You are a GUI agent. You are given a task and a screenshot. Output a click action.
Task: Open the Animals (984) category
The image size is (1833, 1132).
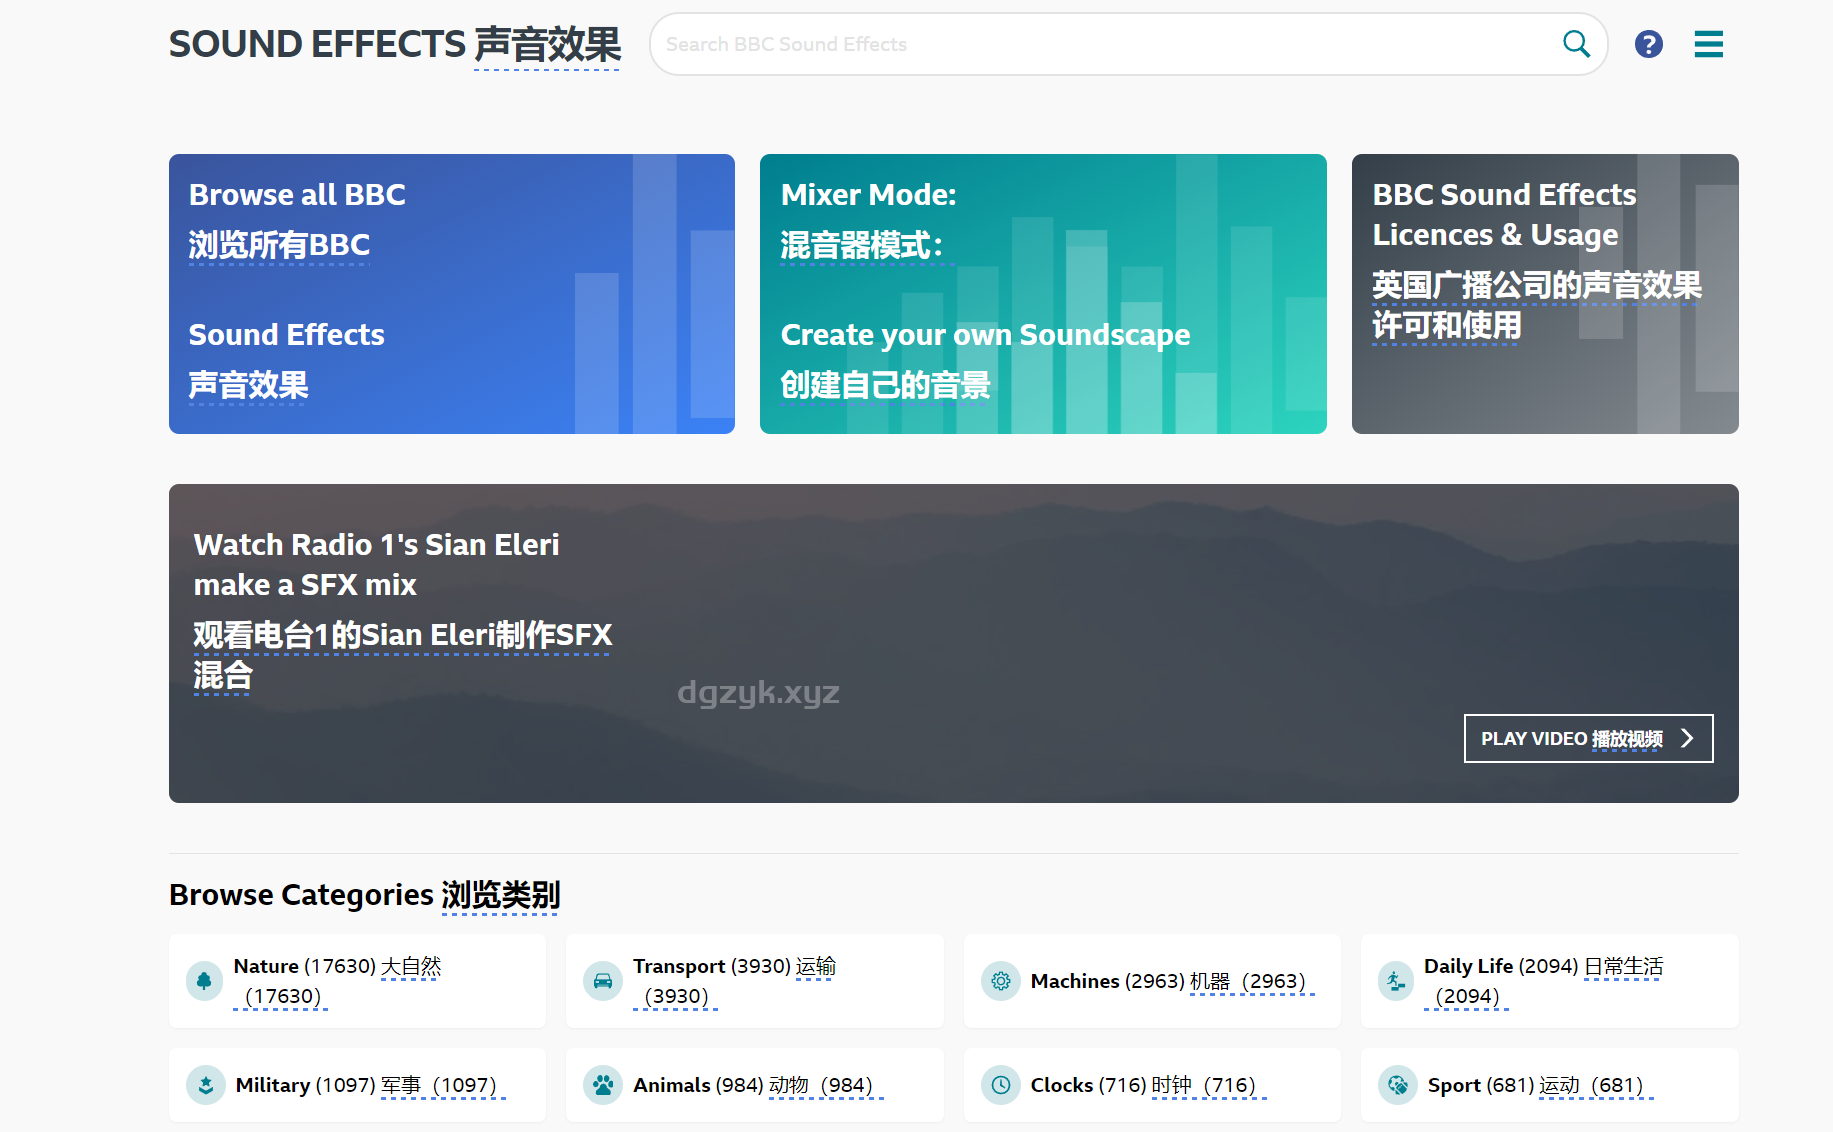(x=755, y=1085)
